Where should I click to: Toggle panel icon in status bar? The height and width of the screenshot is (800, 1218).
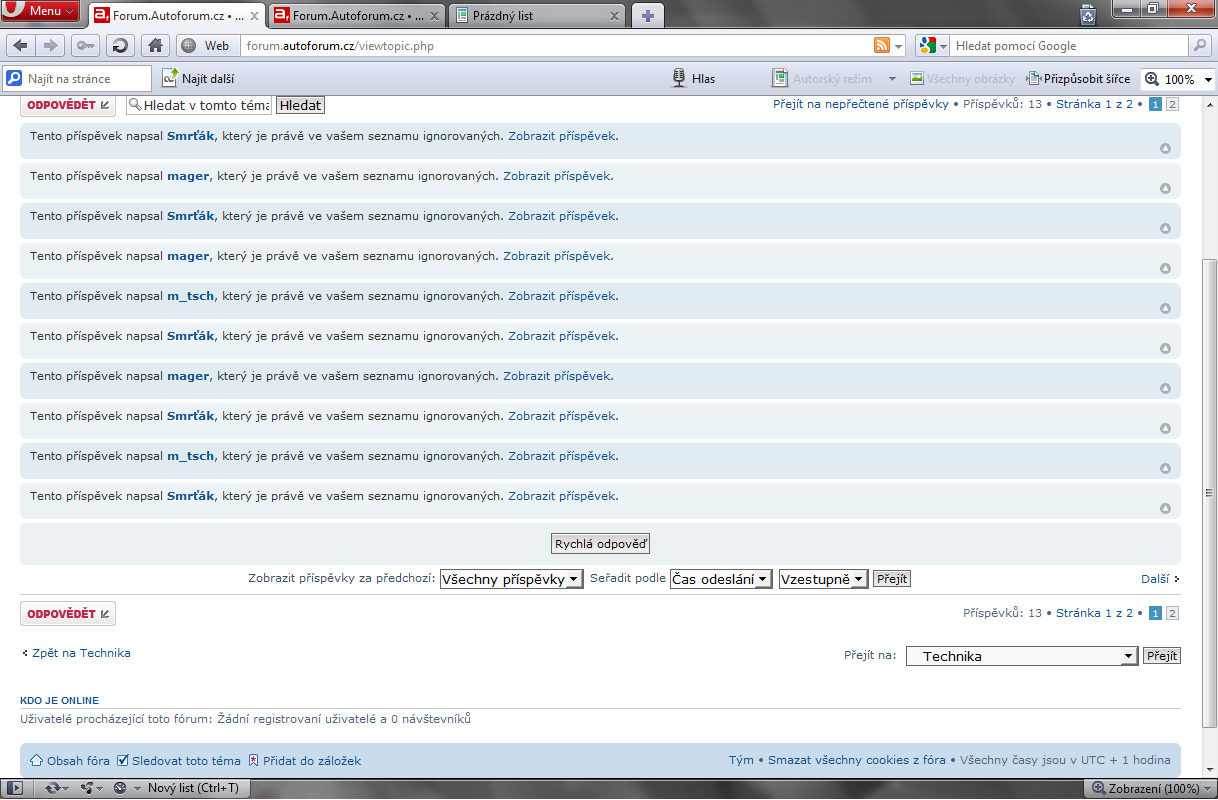14,788
